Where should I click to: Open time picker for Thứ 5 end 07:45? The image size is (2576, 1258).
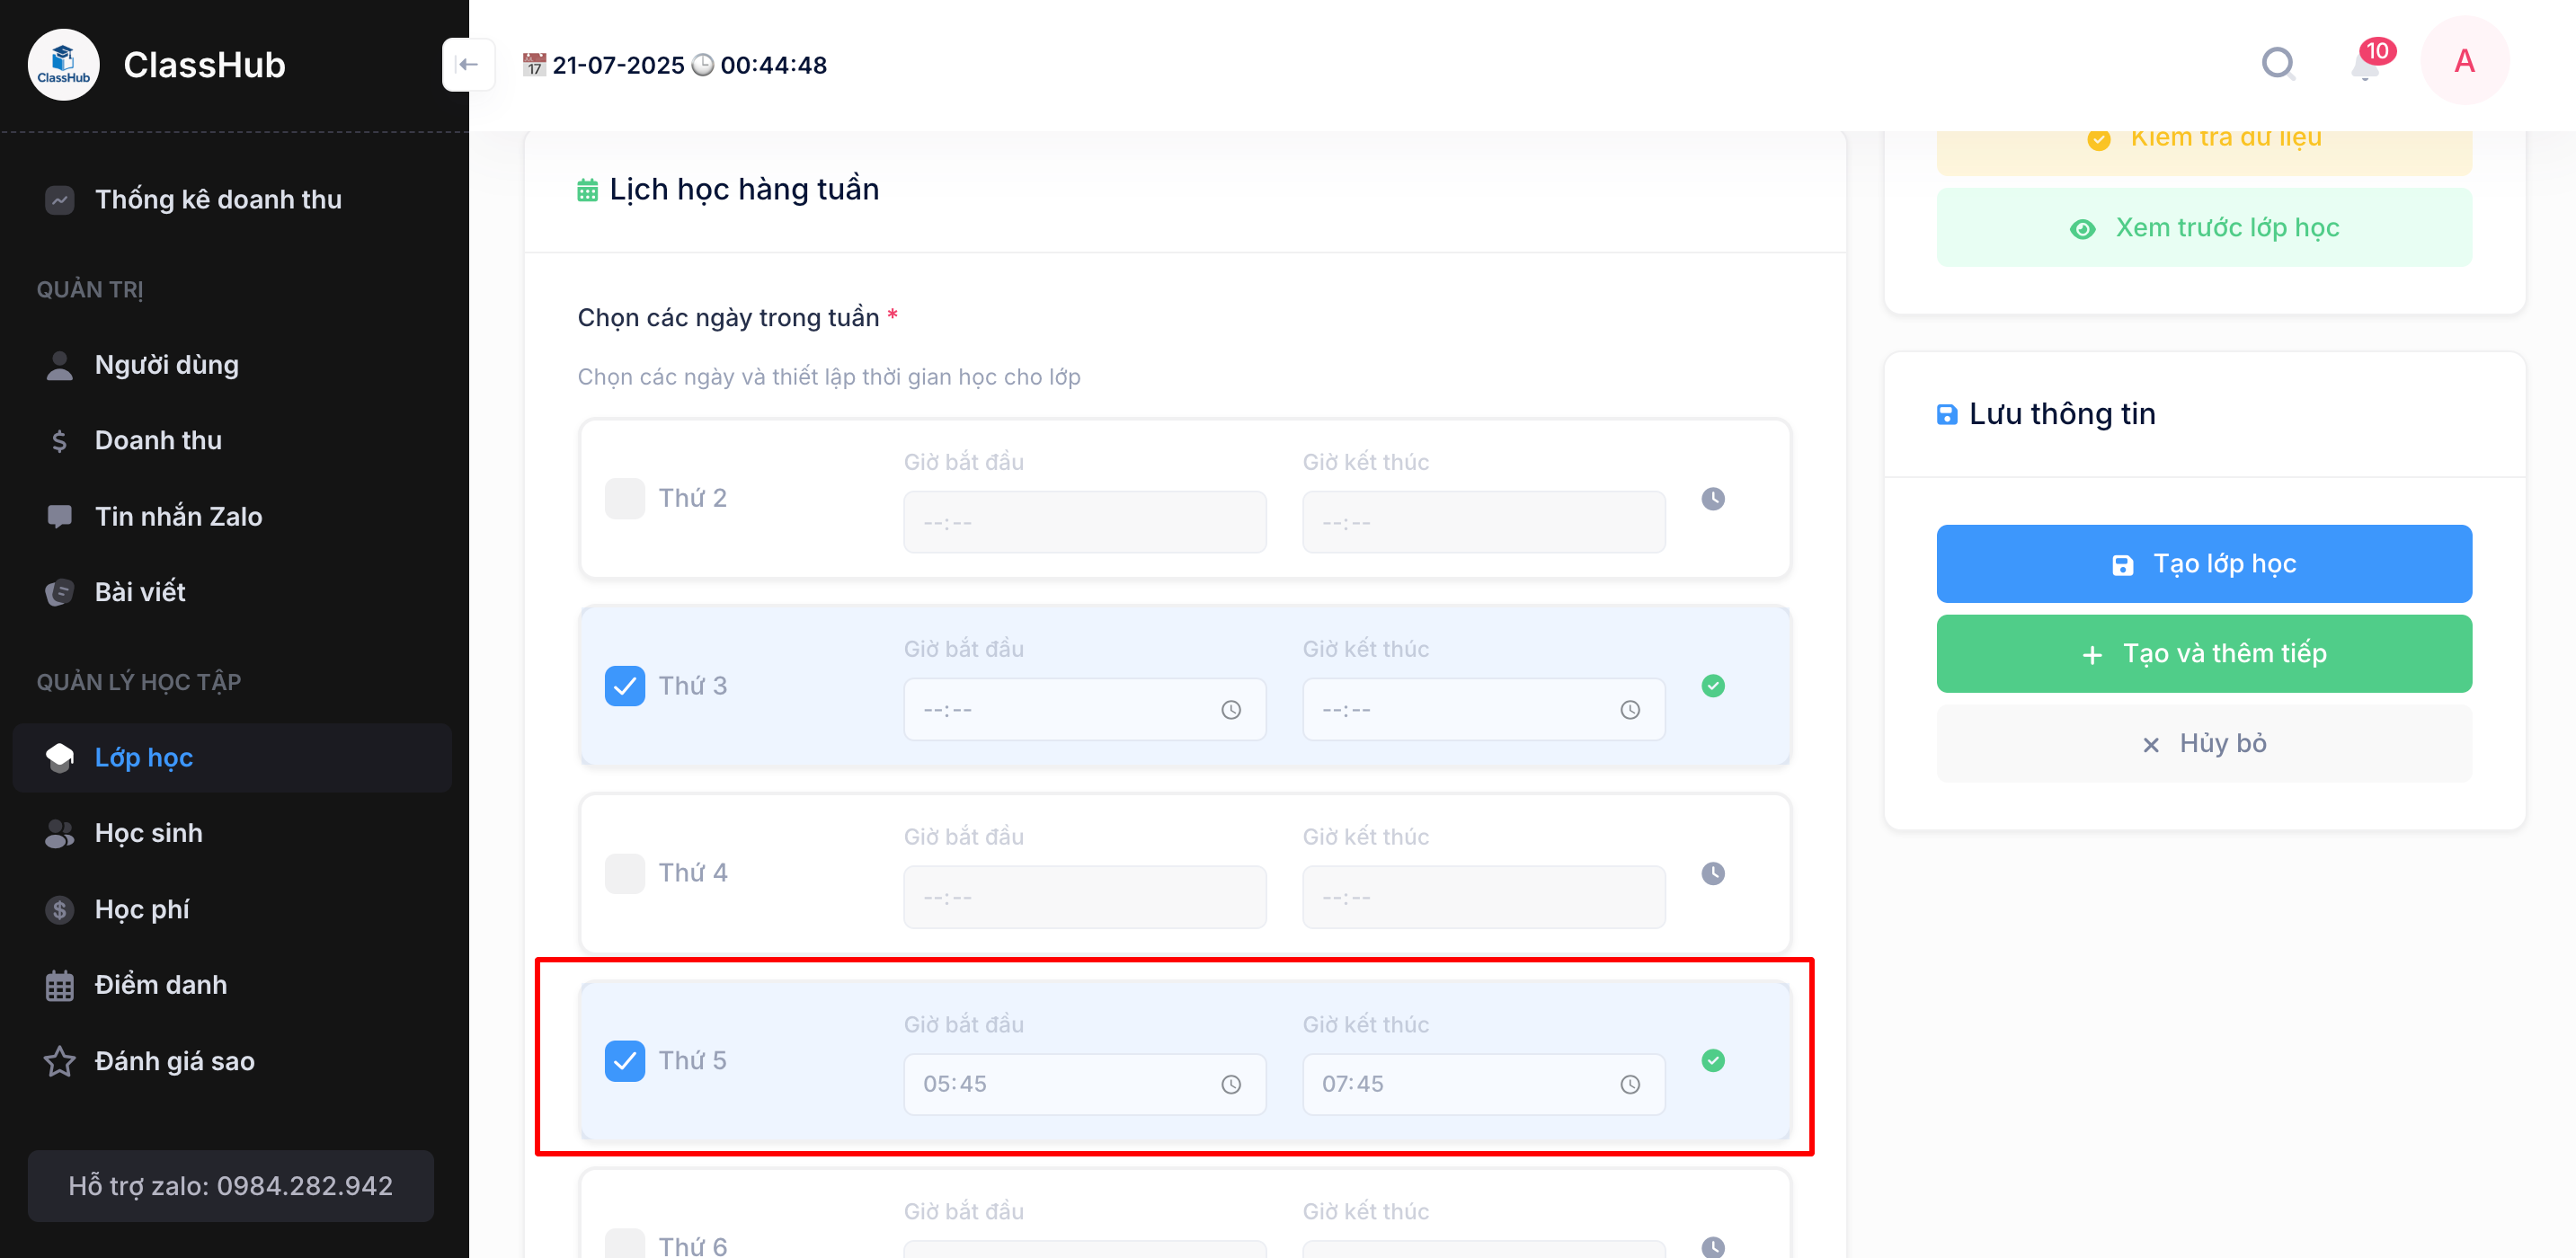tap(1629, 1084)
